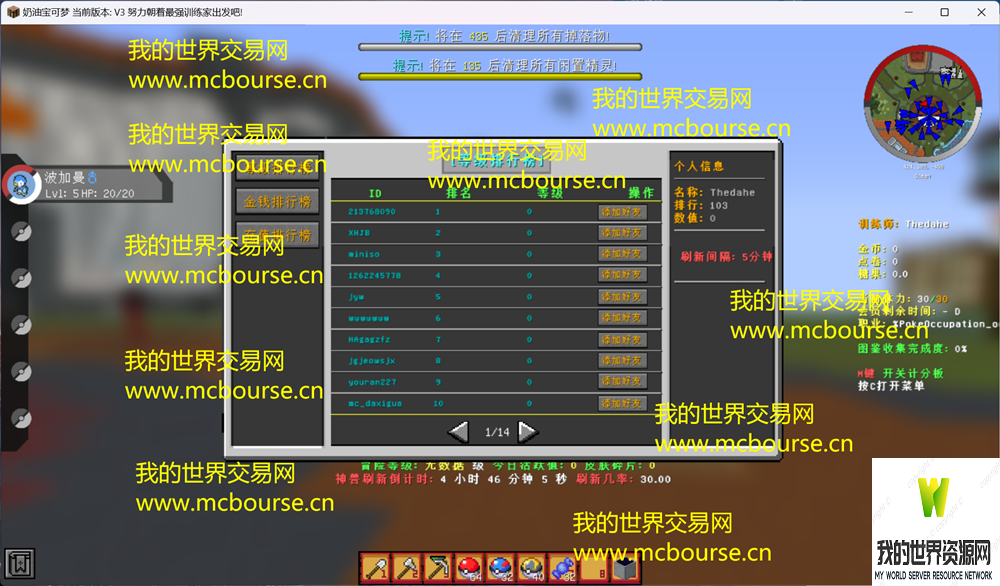Click the third empty Pokéball party slot
1000x586 pixels.
[x=21, y=278]
